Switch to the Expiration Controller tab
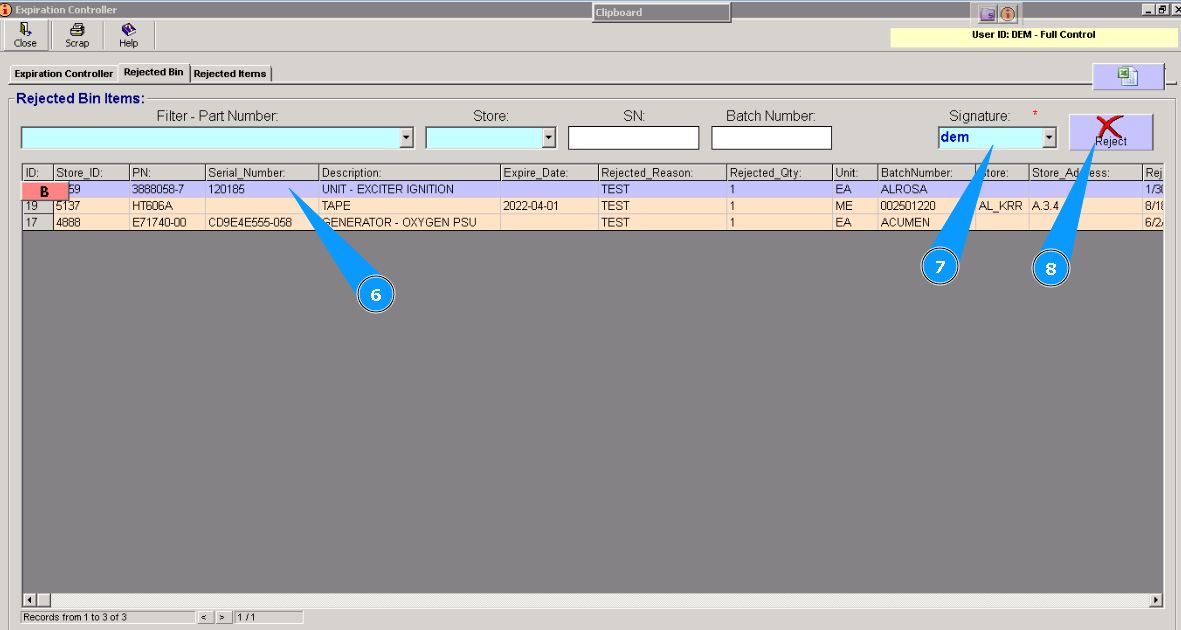The width and height of the screenshot is (1181, 630). pos(63,74)
